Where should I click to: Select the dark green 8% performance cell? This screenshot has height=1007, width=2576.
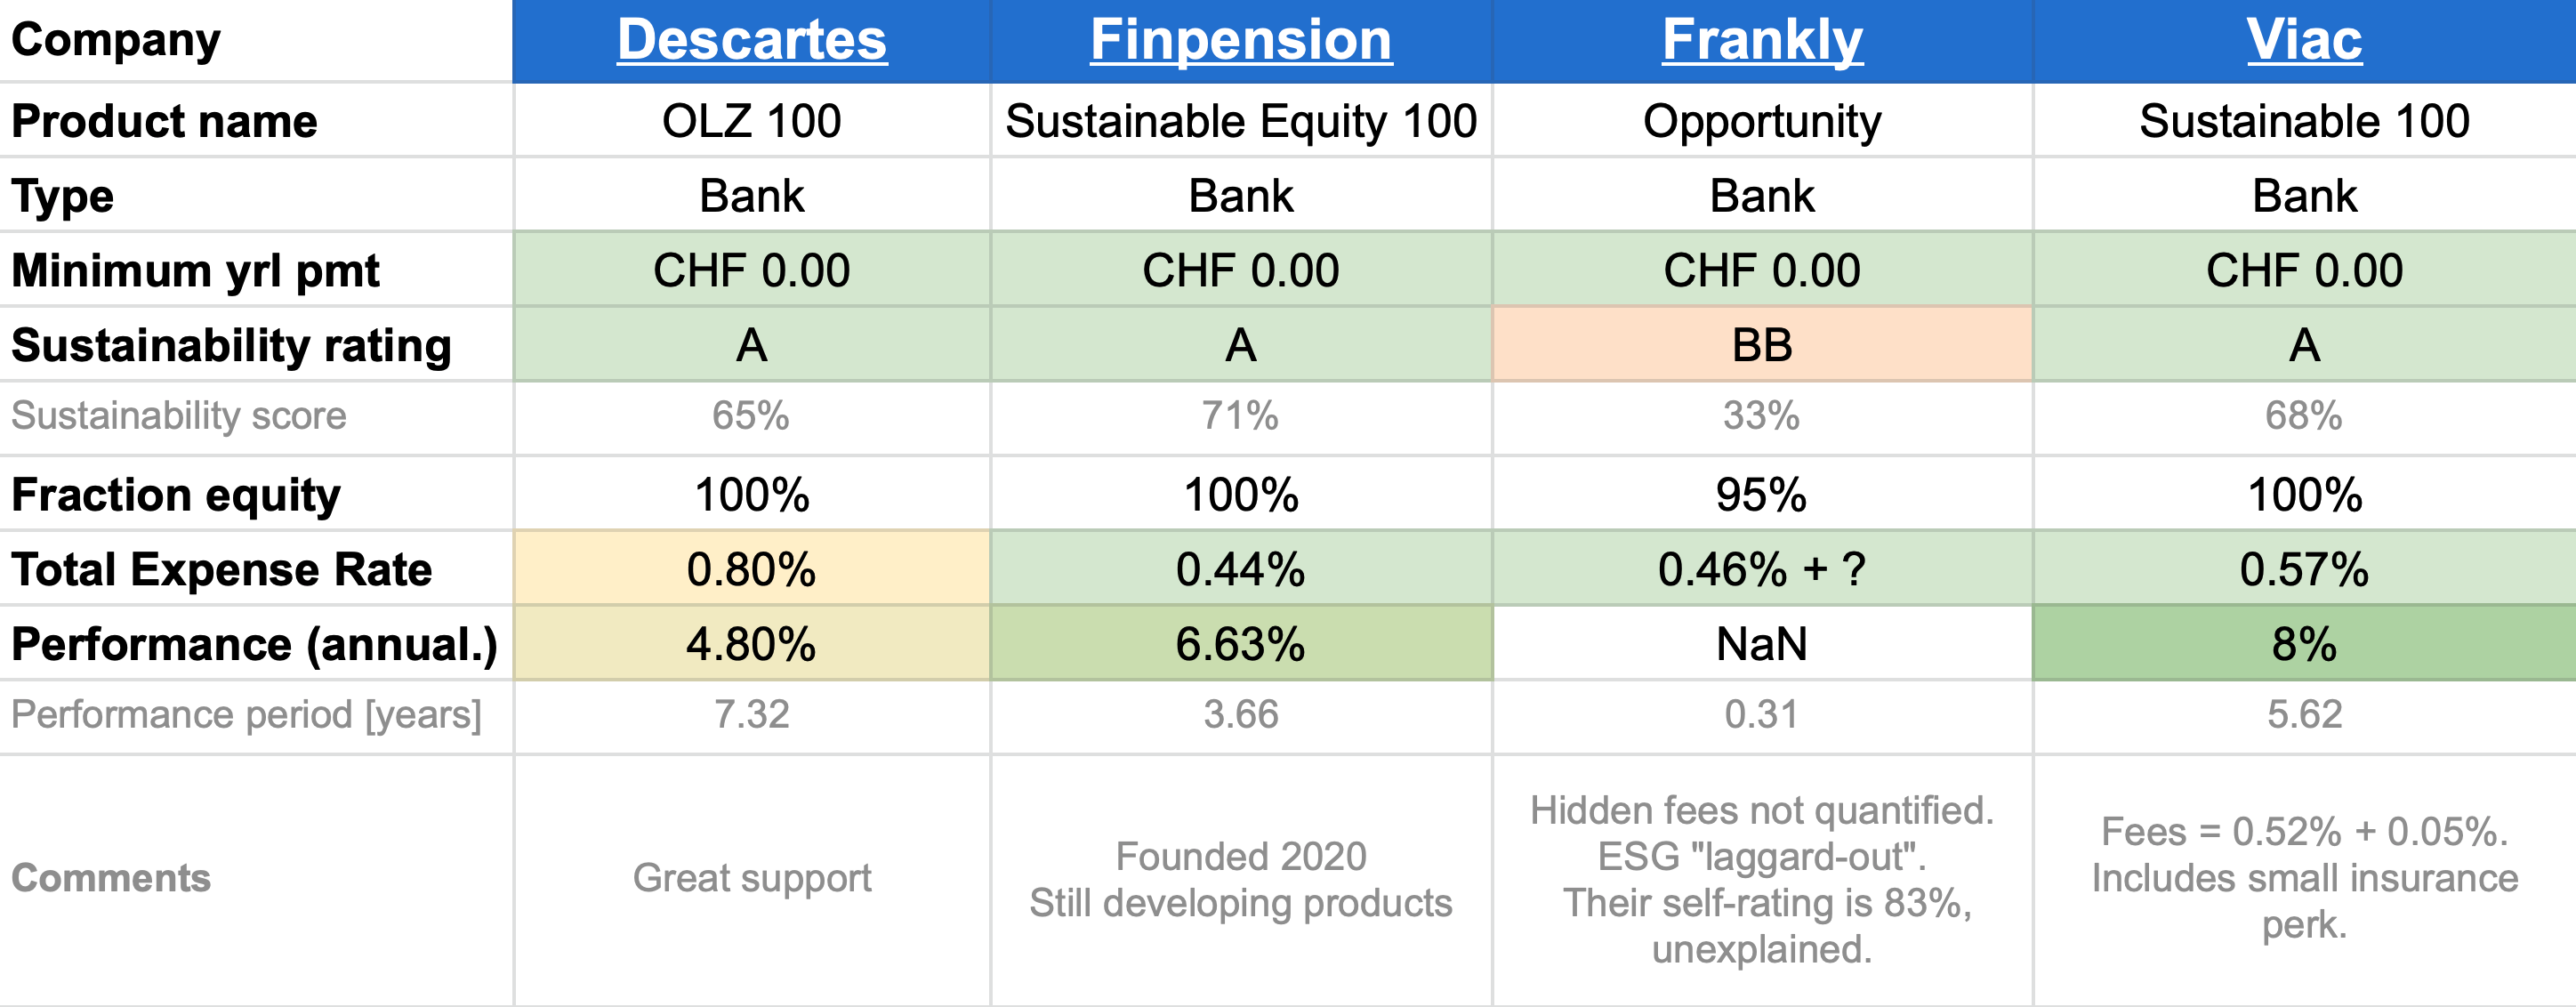pos(2304,644)
